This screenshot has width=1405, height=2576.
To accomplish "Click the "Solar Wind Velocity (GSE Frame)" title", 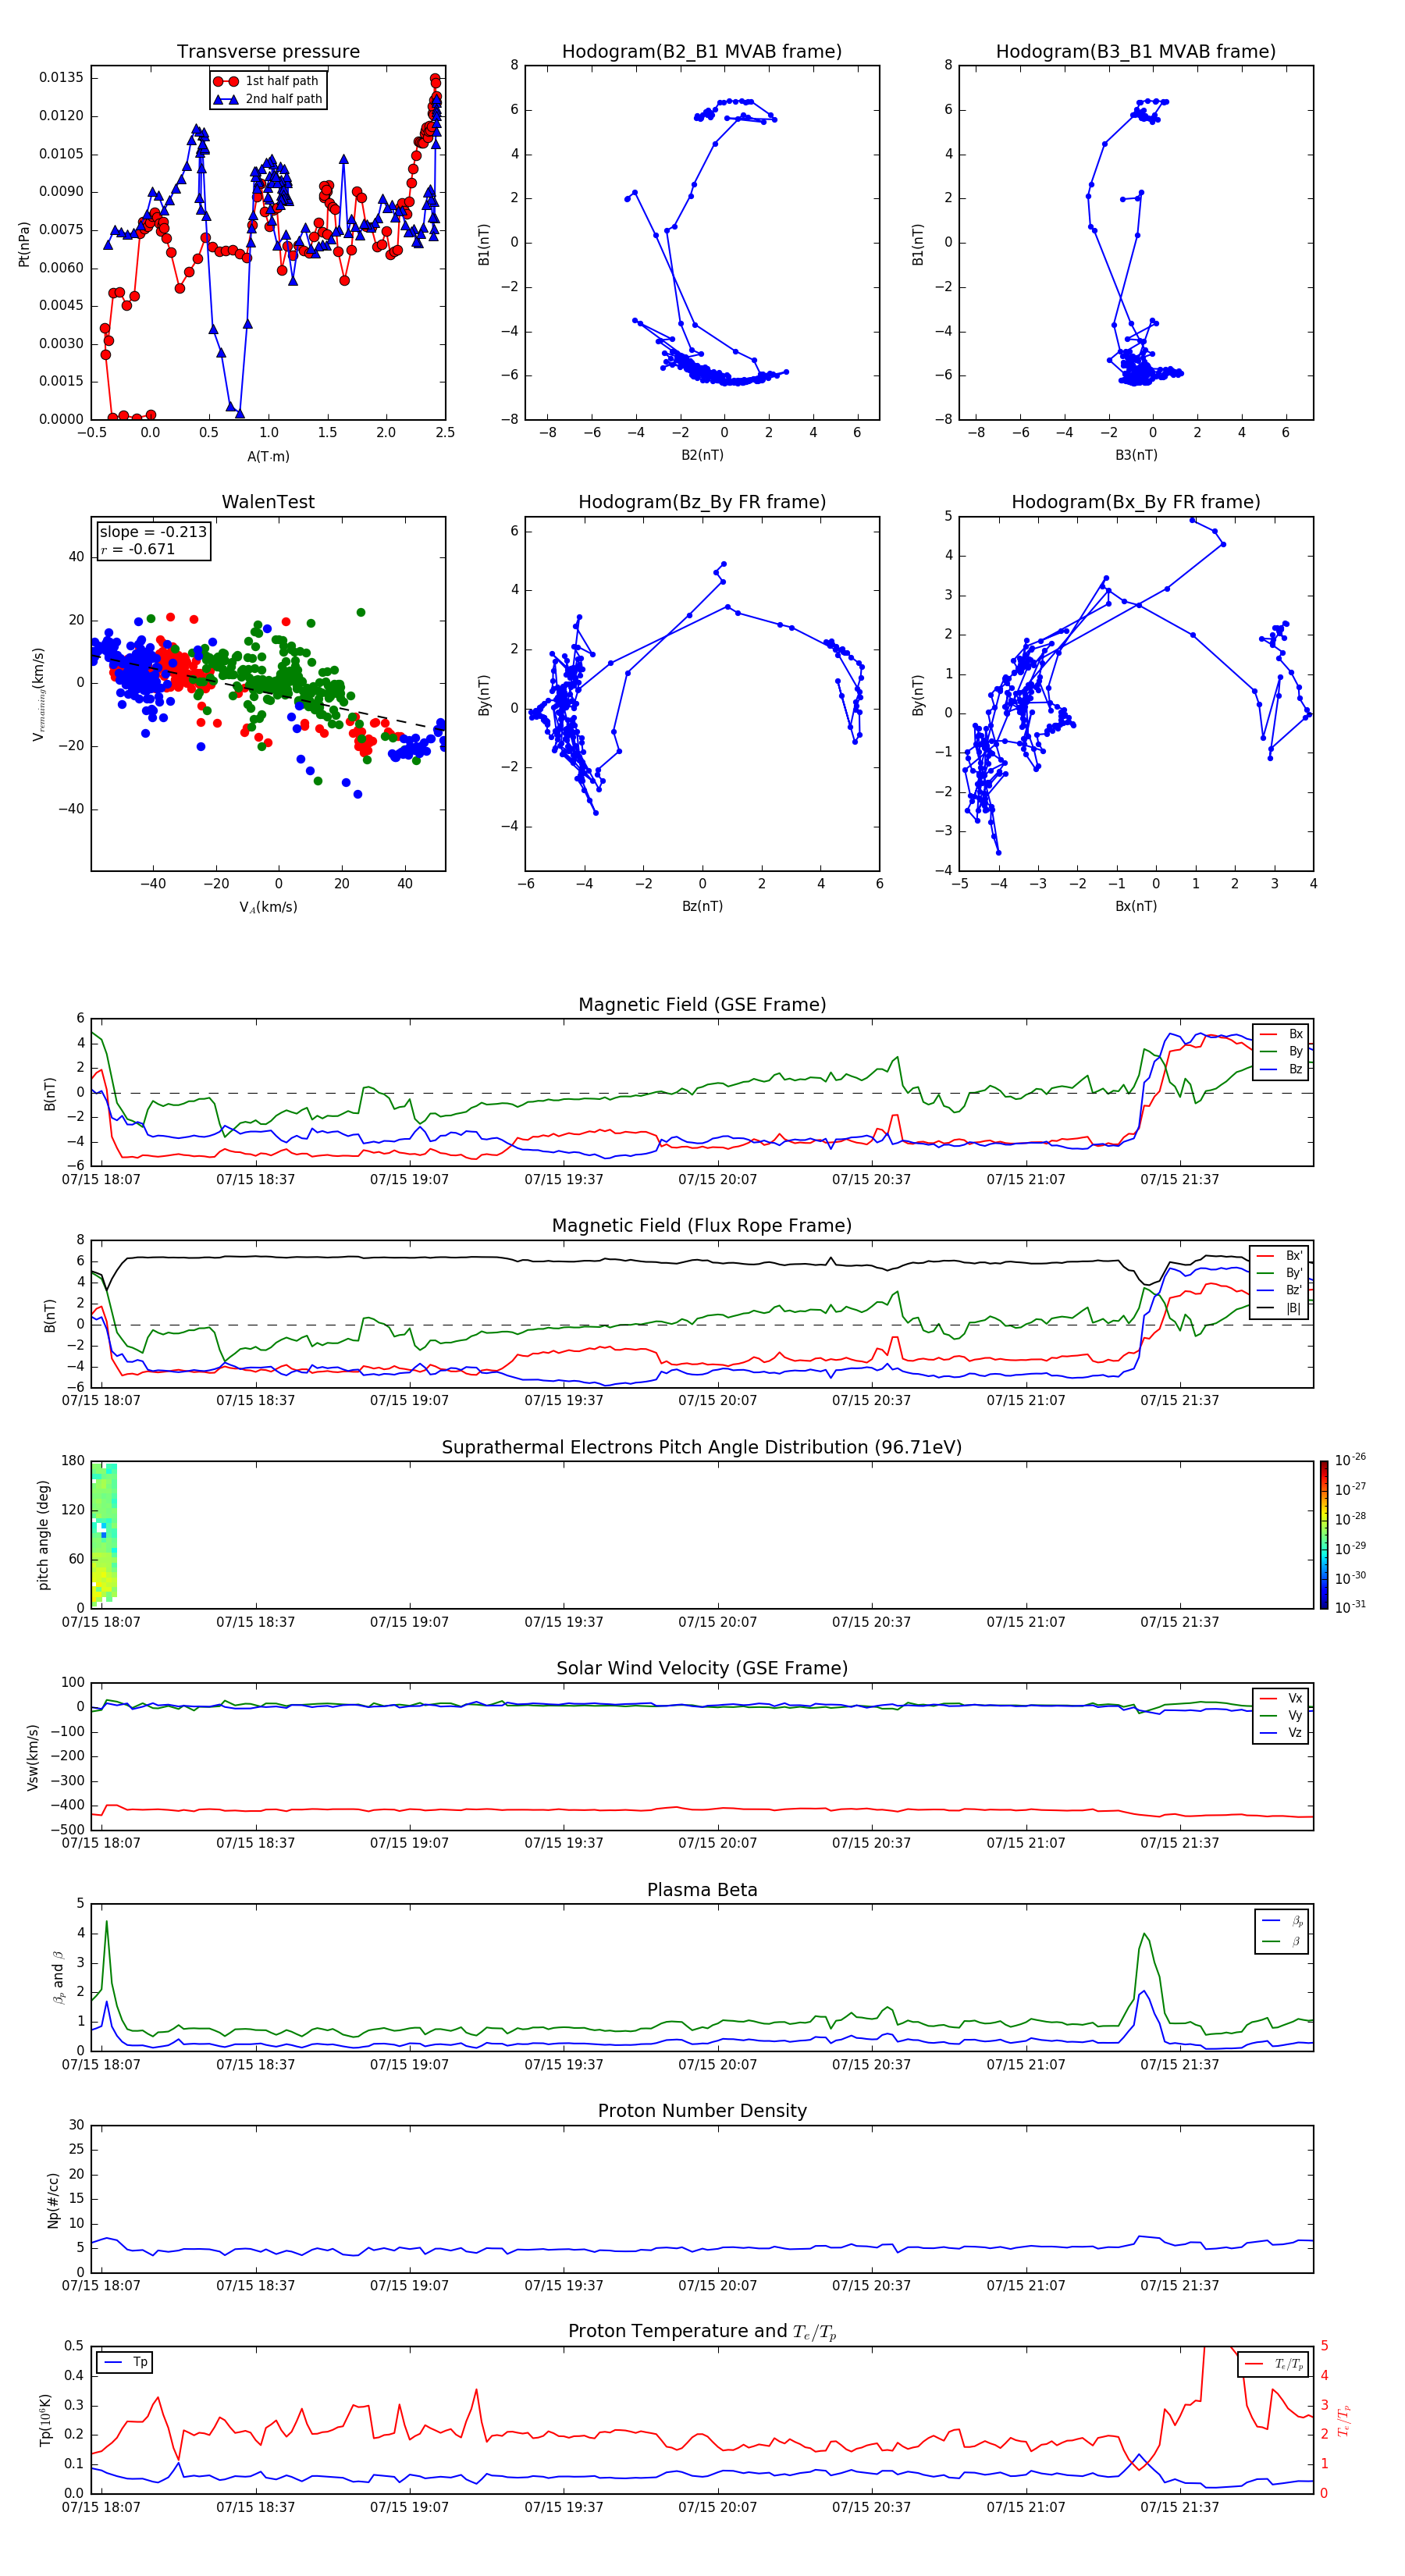I will pyautogui.click(x=702, y=1668).
